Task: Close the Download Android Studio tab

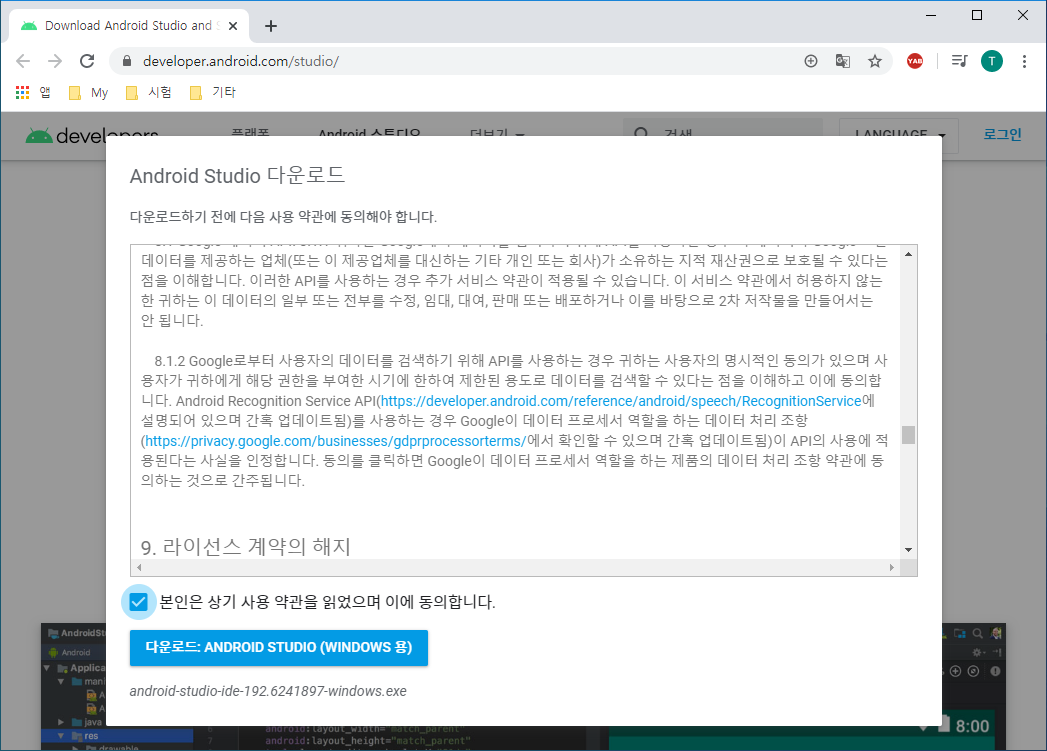Action: coord(232,26)
